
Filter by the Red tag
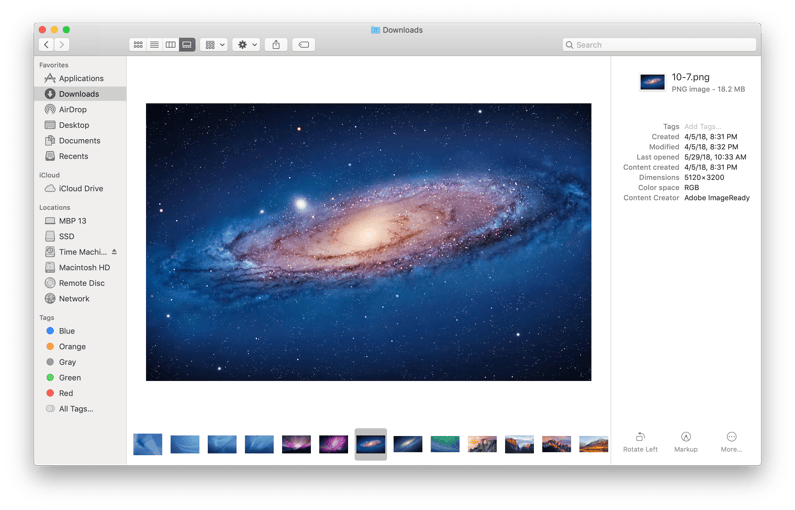pyautogui.click(x=80, y=393)
